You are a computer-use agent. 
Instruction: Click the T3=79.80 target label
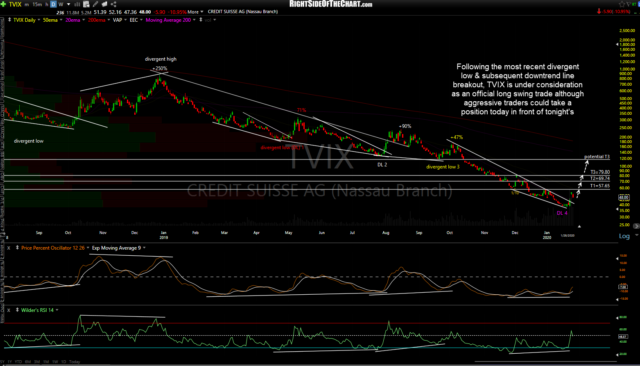[600, 172]
